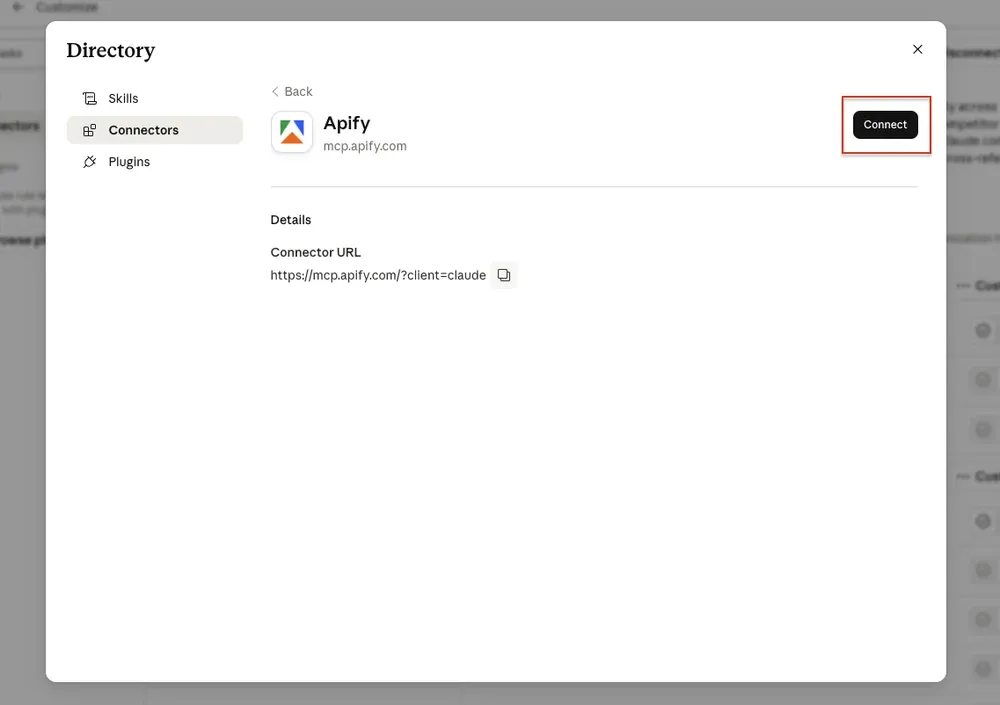The image size is (1000, 705).
Task: Click the Back chevron arrow
Action: (275, 91)
